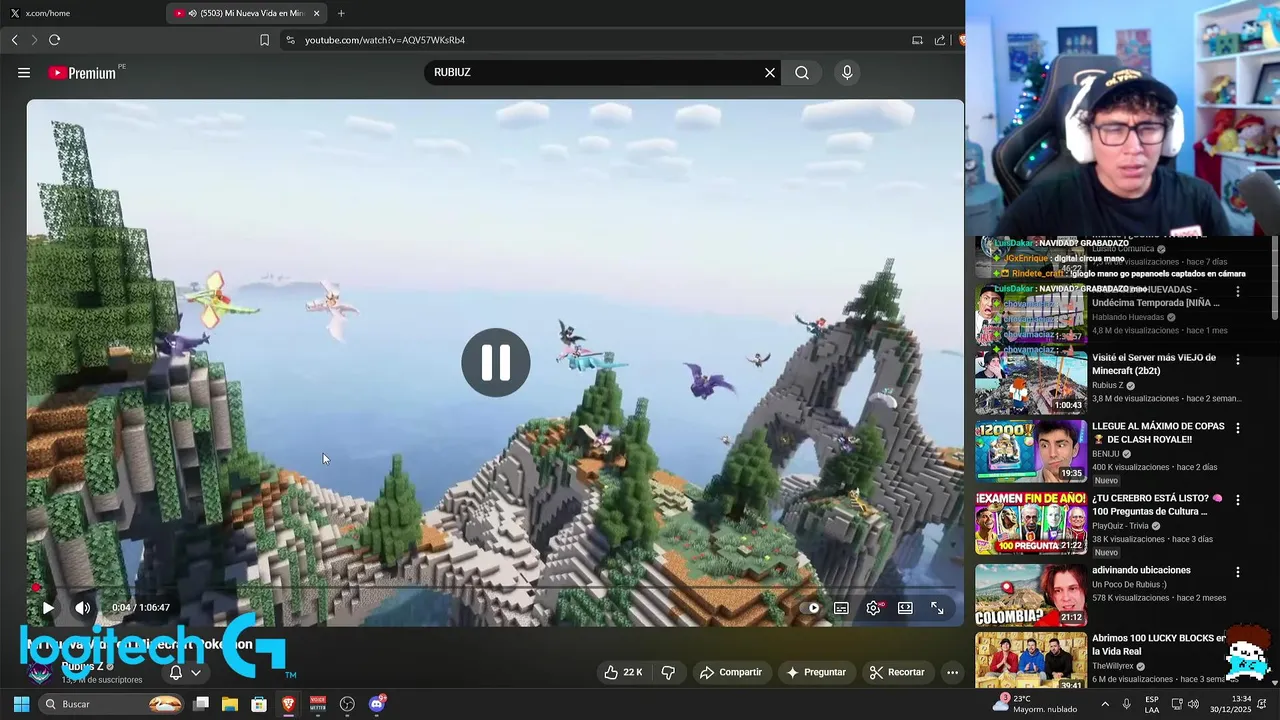
Task: Open options for the Hablando Huevadas video
Action: [1238, 291]
